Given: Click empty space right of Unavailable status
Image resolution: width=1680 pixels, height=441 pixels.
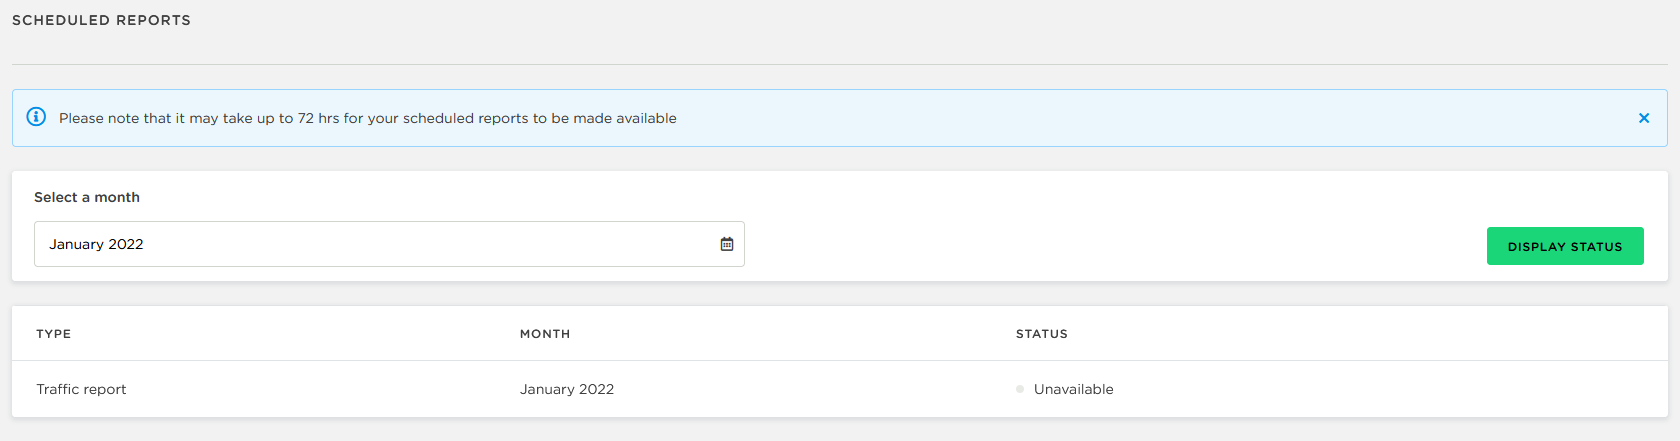Looking at the screenshot, I should (1400, 389).
